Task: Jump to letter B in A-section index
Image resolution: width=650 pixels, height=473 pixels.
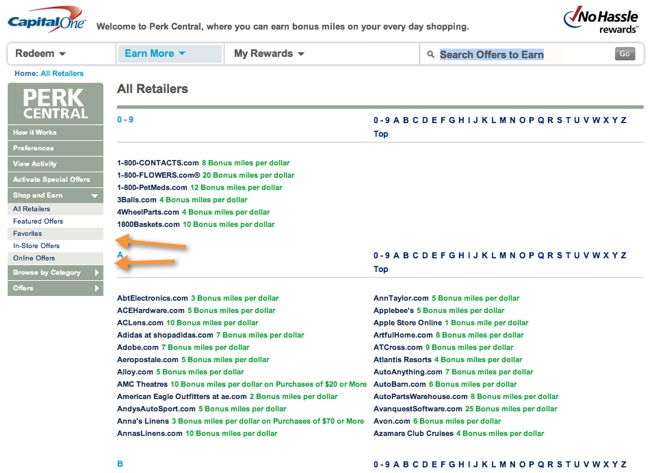Action: point(406,255)
